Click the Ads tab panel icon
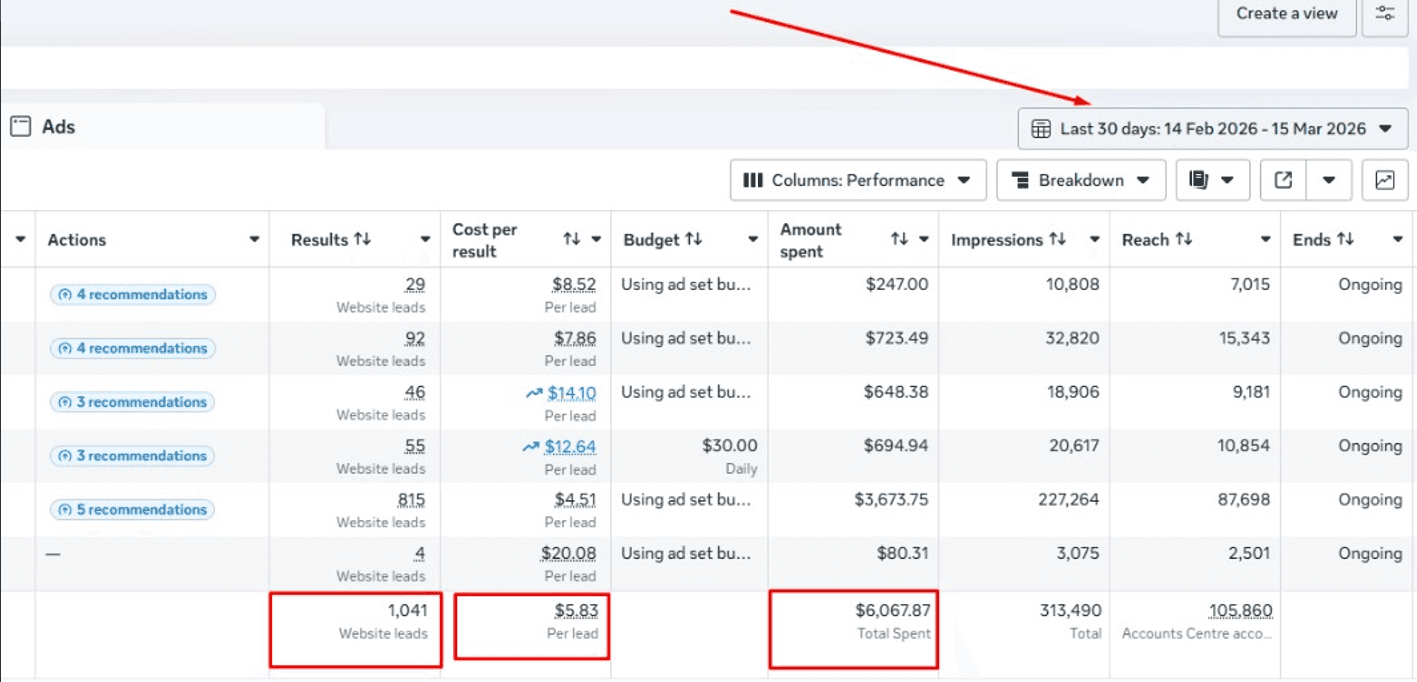This screenshot has height=682, width=1417. [x=20, y=127]
